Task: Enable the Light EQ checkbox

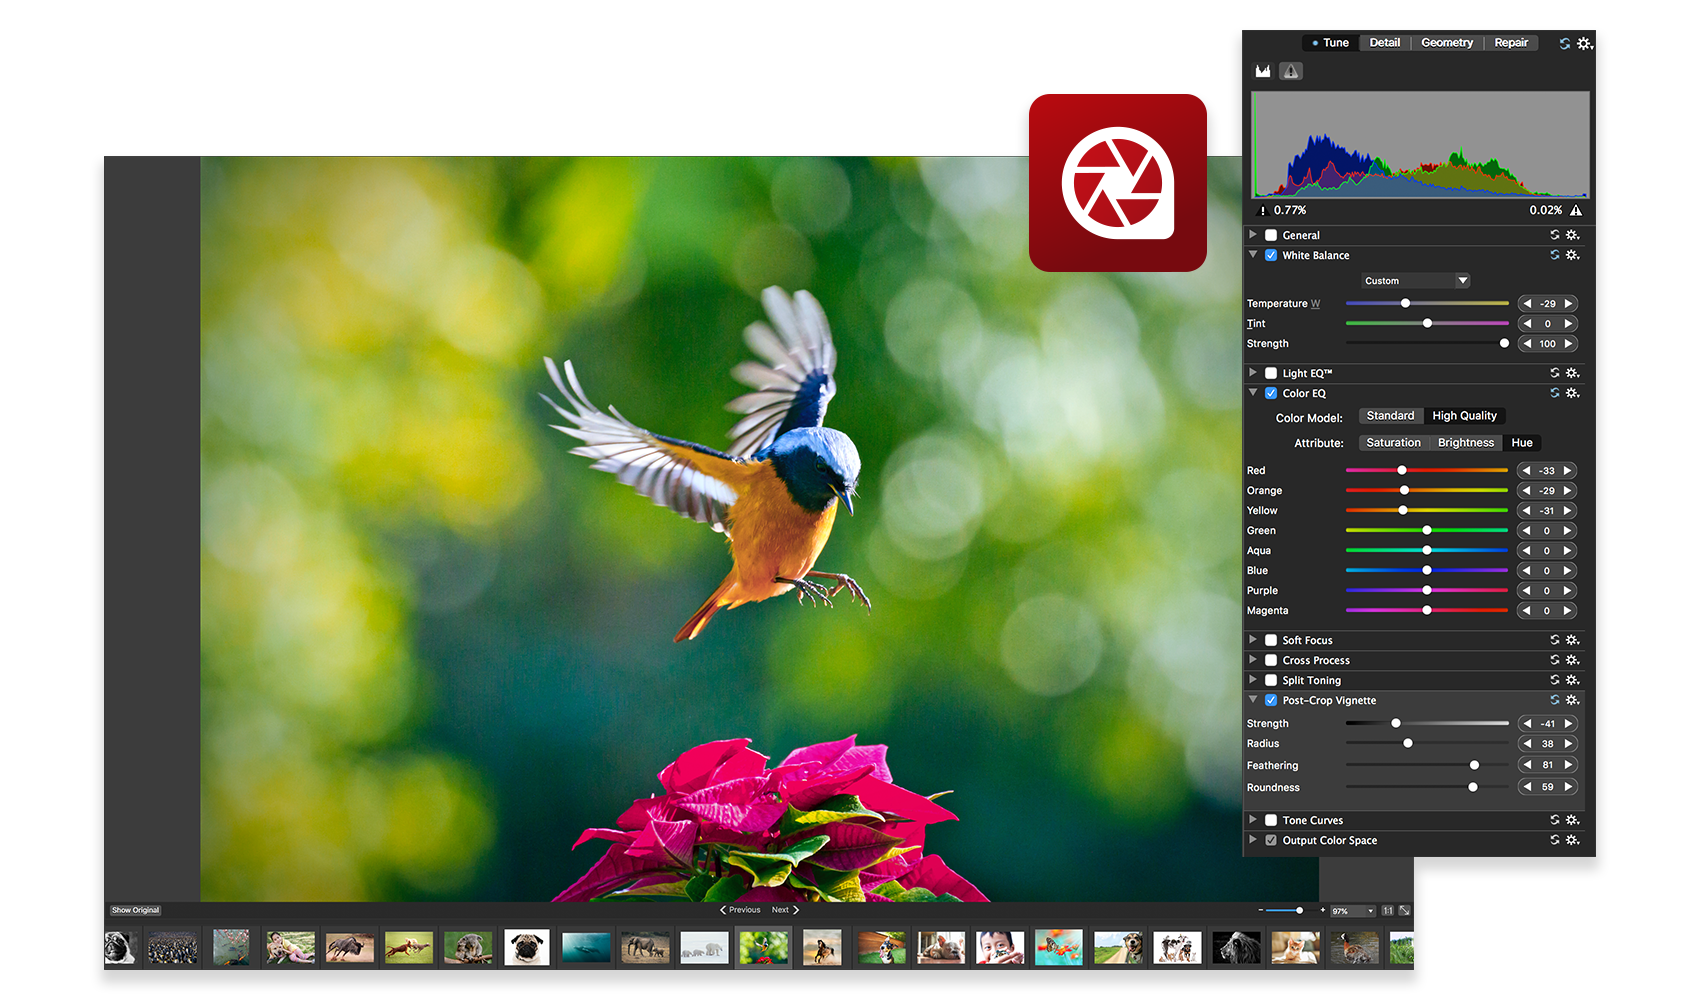Action: [1271, 373]
